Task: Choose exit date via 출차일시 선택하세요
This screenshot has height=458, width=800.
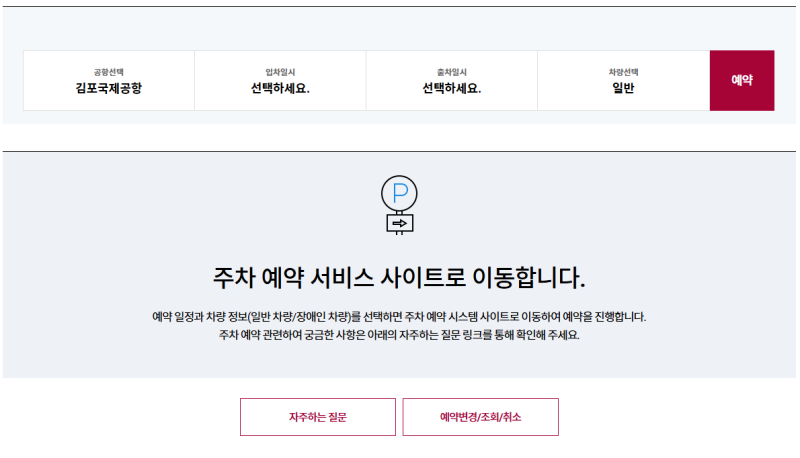Action: click(452, 81)
